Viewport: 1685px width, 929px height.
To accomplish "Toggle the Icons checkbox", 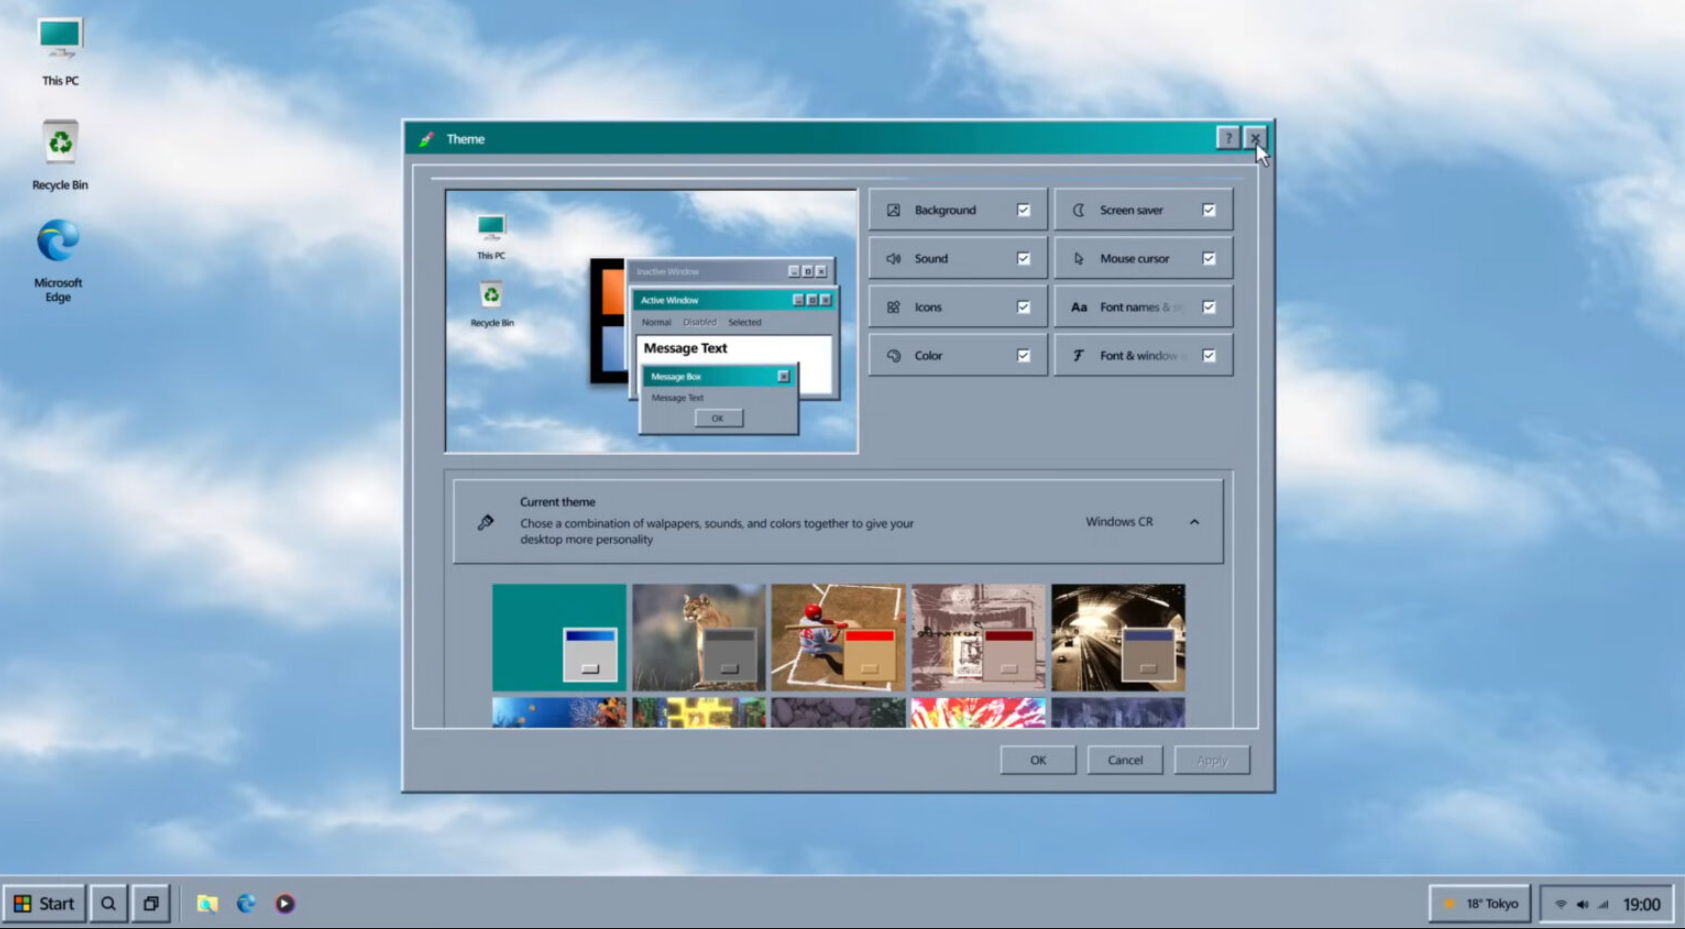I will (x=1023, y=307).
